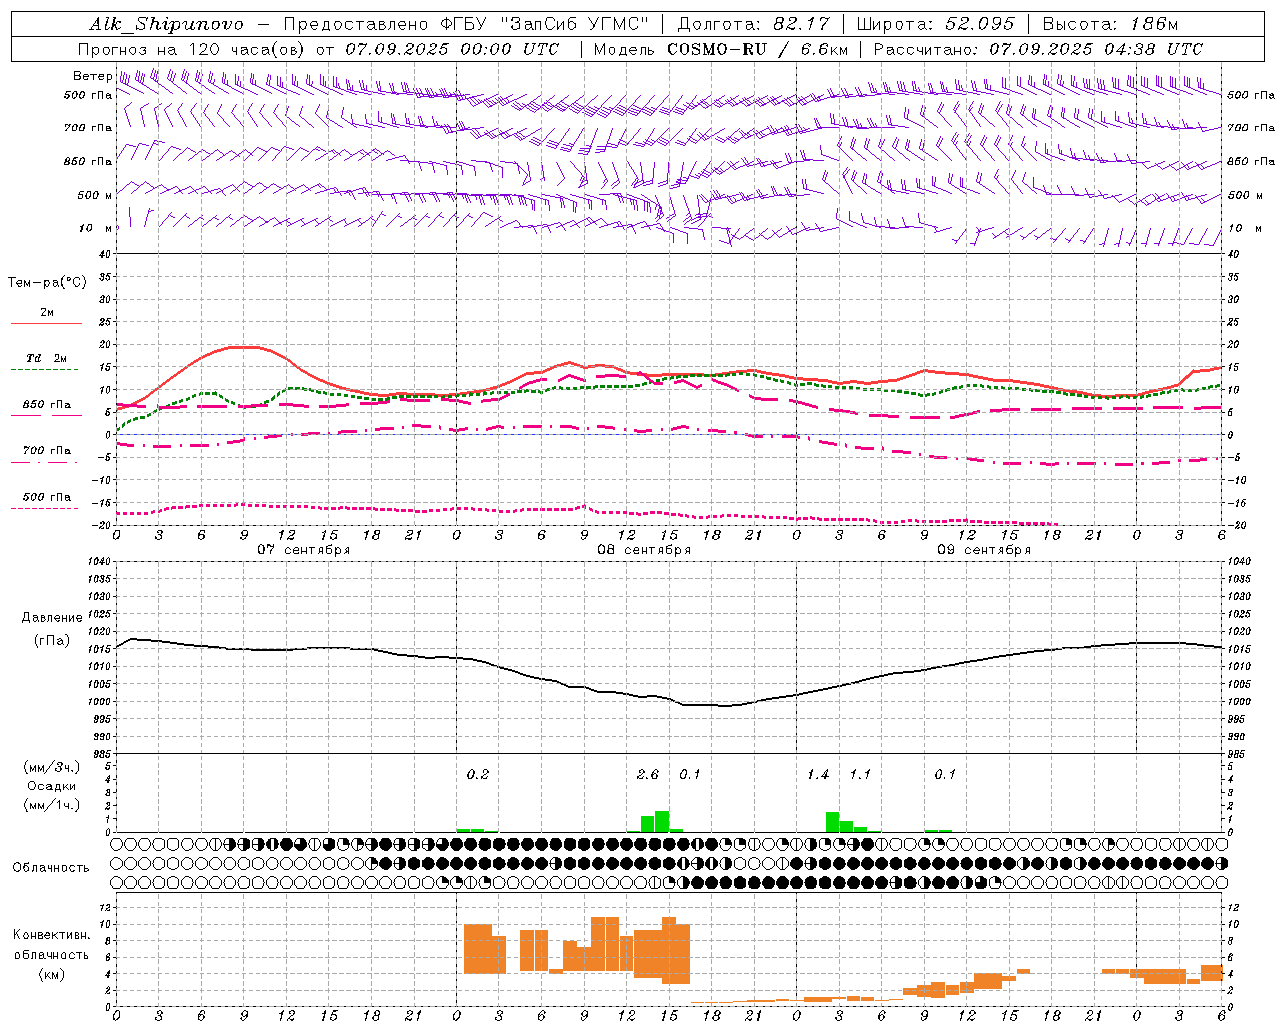The width and height of the screenshot is (1280, 1024).
Task: Click the station name Alk_Shipunovo
Action: point(166,24)
